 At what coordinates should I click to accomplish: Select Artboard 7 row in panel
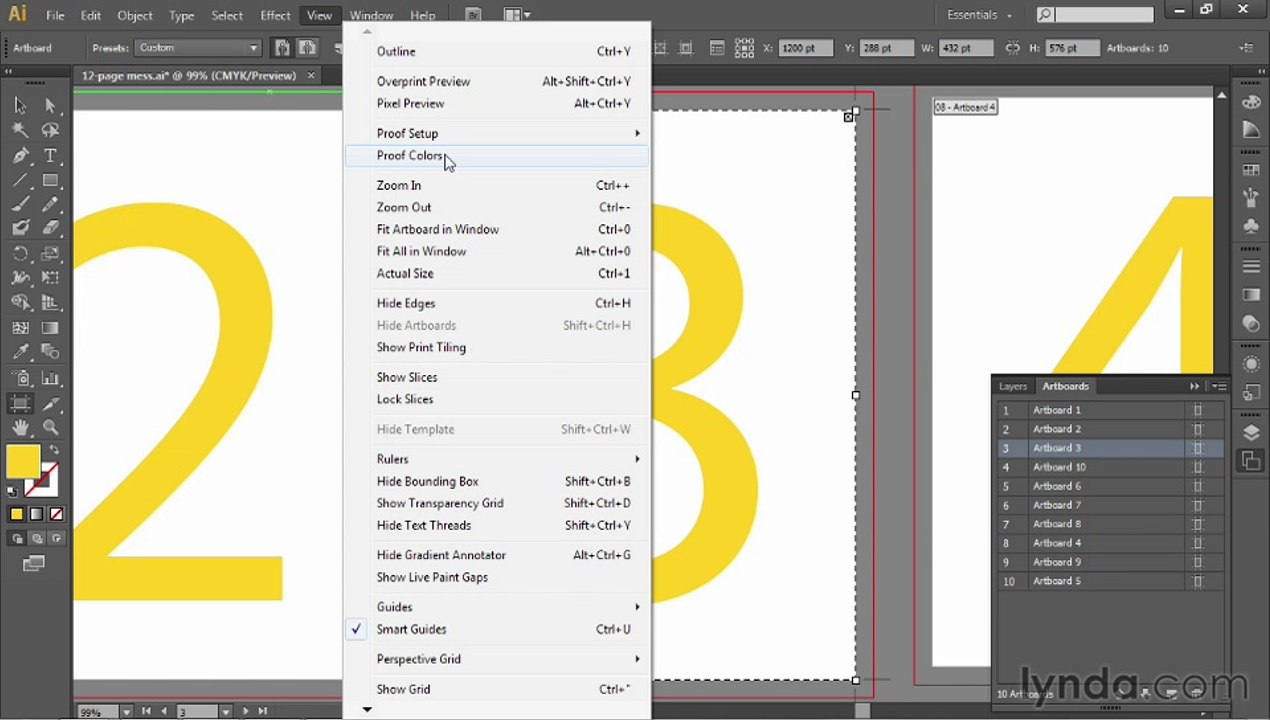point(1110,505)
